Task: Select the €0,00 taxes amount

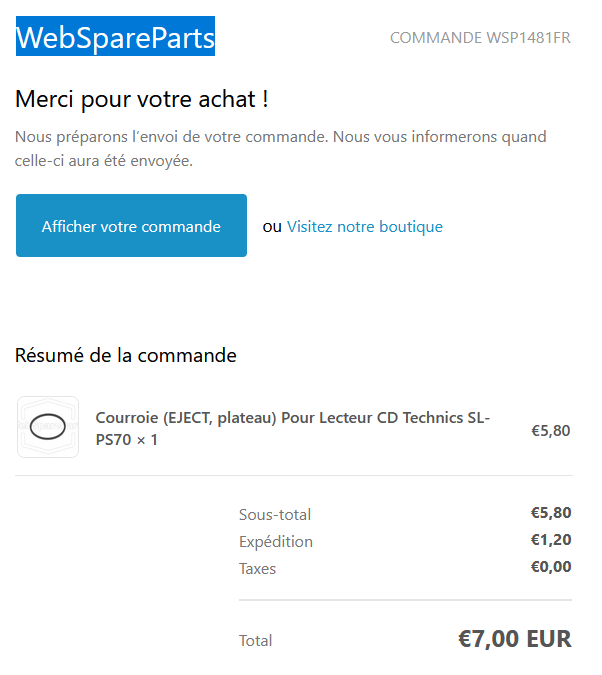Action: (551, 567)
